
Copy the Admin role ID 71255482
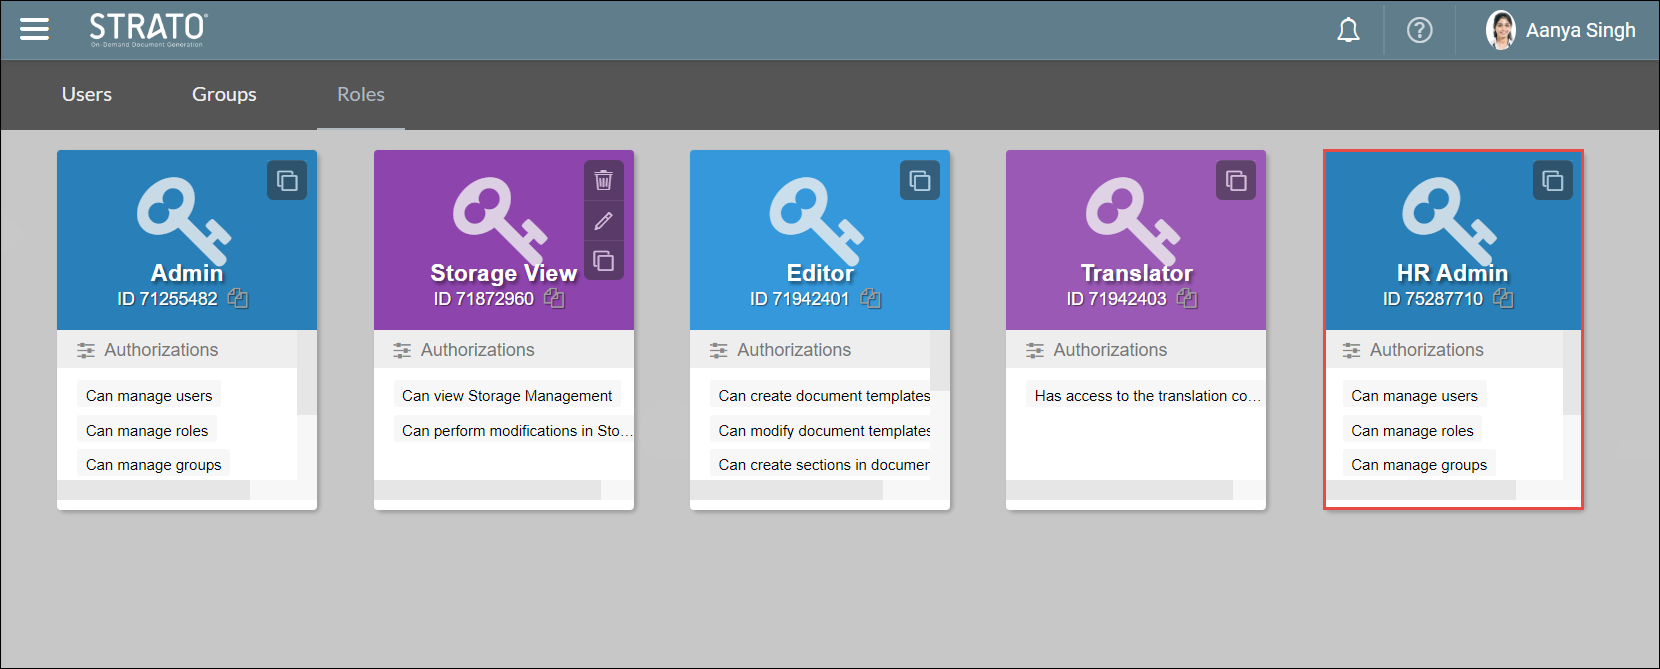pos(238,298)
